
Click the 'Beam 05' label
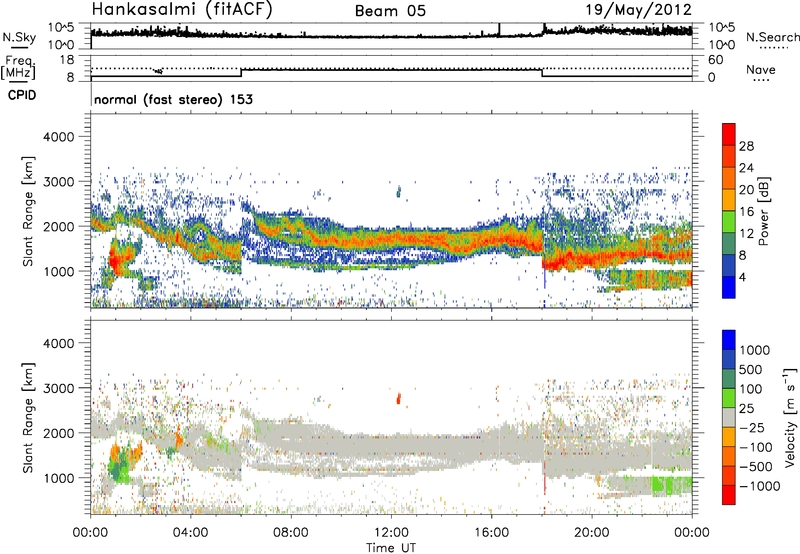coord(390,11)
